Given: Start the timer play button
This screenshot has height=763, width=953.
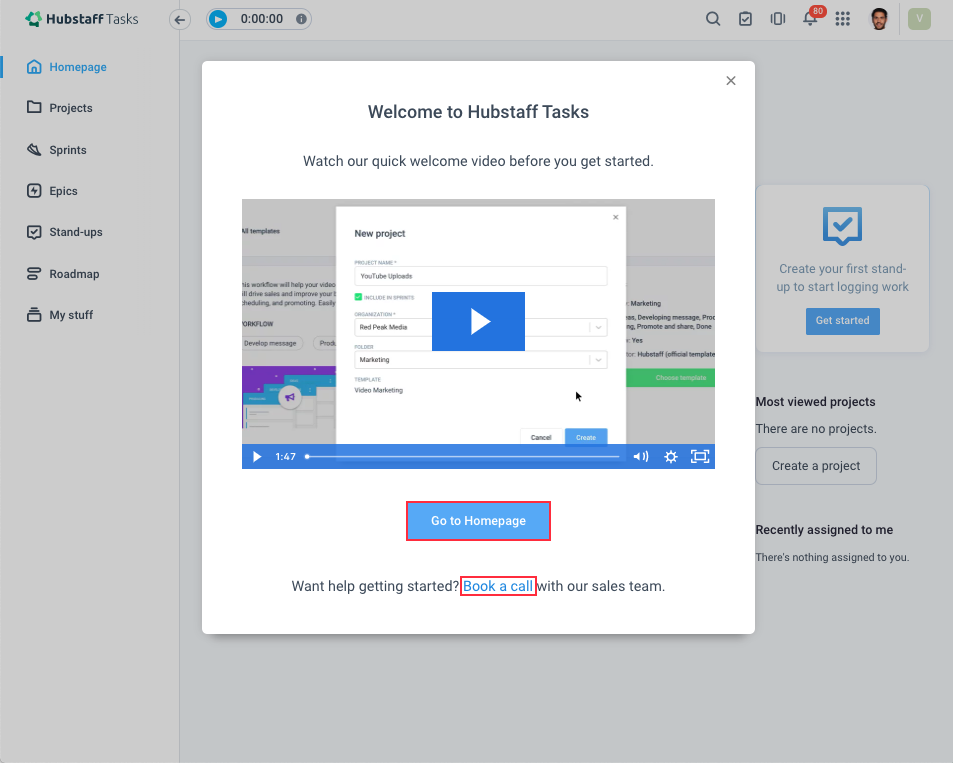Looking at the screenshot, I should coord(218,19).
